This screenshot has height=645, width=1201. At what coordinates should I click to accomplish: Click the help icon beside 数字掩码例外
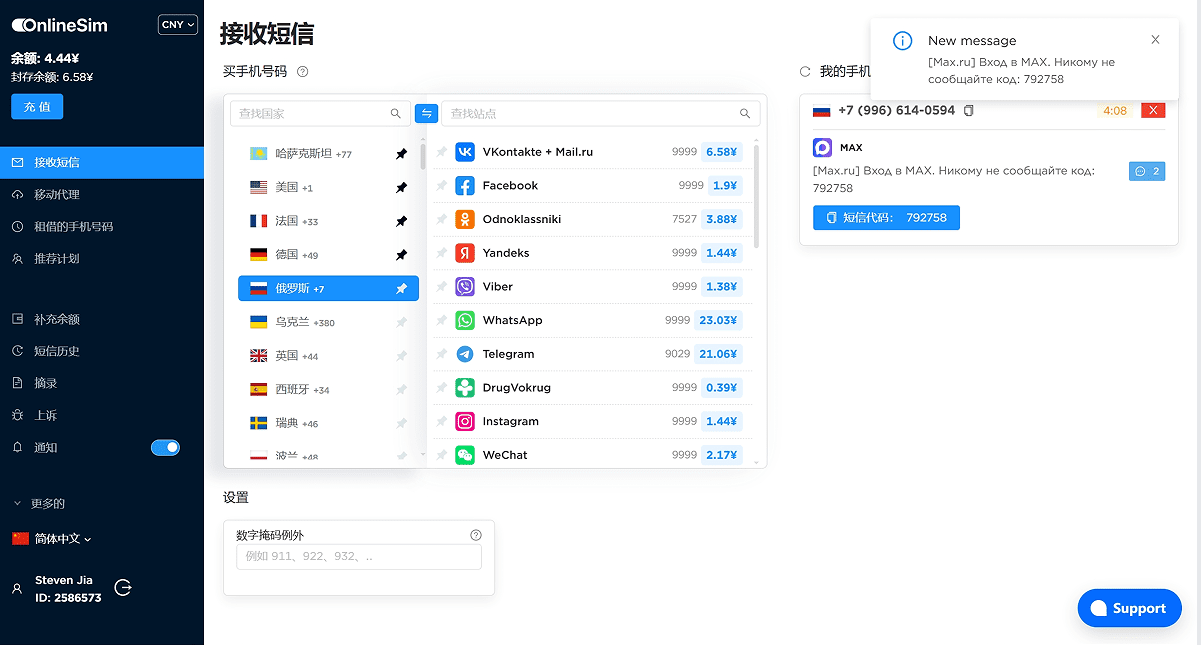click(476, 535)
